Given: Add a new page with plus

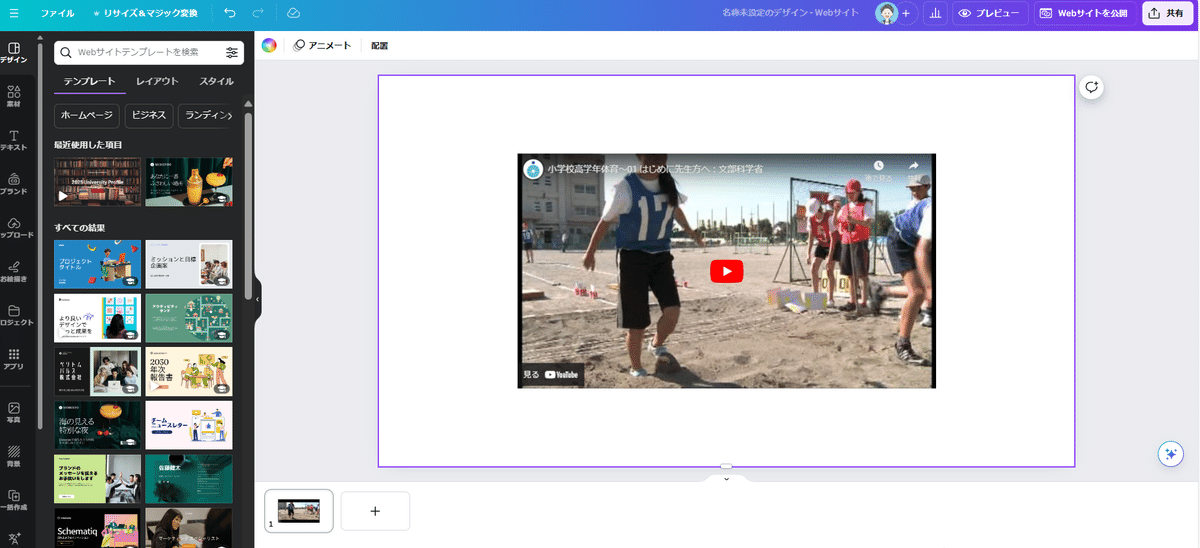Looking at the screenshot, I should (x=375, y=510).
